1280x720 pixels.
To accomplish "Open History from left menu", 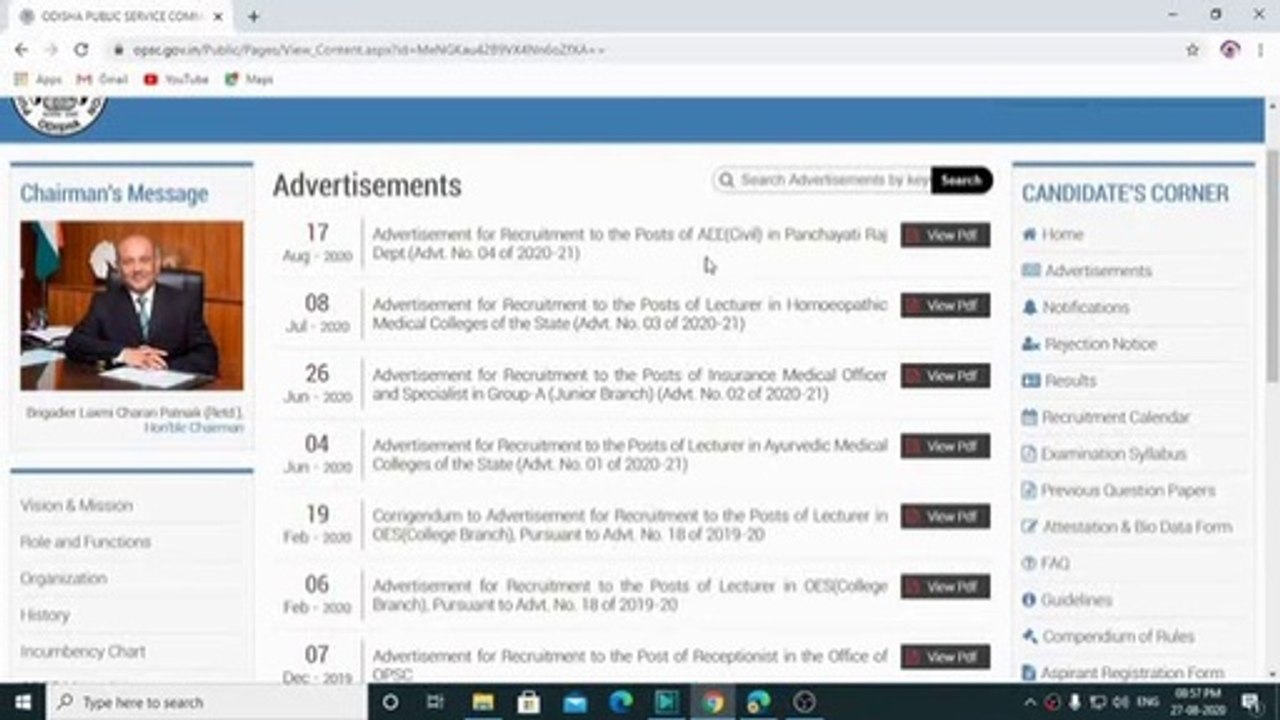I will click(45, 615).
